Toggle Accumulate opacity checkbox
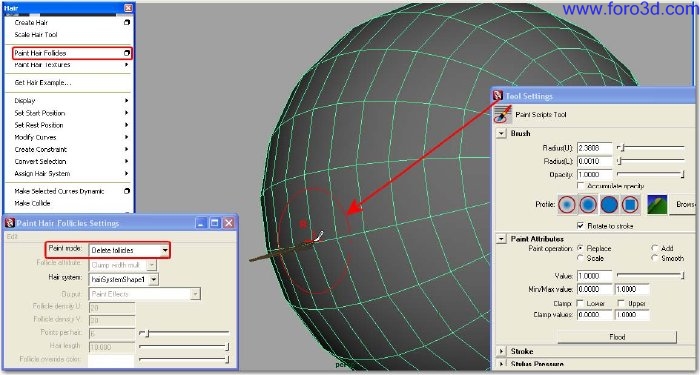This screenshot has width=700, height=375. (x=580, y=185)
